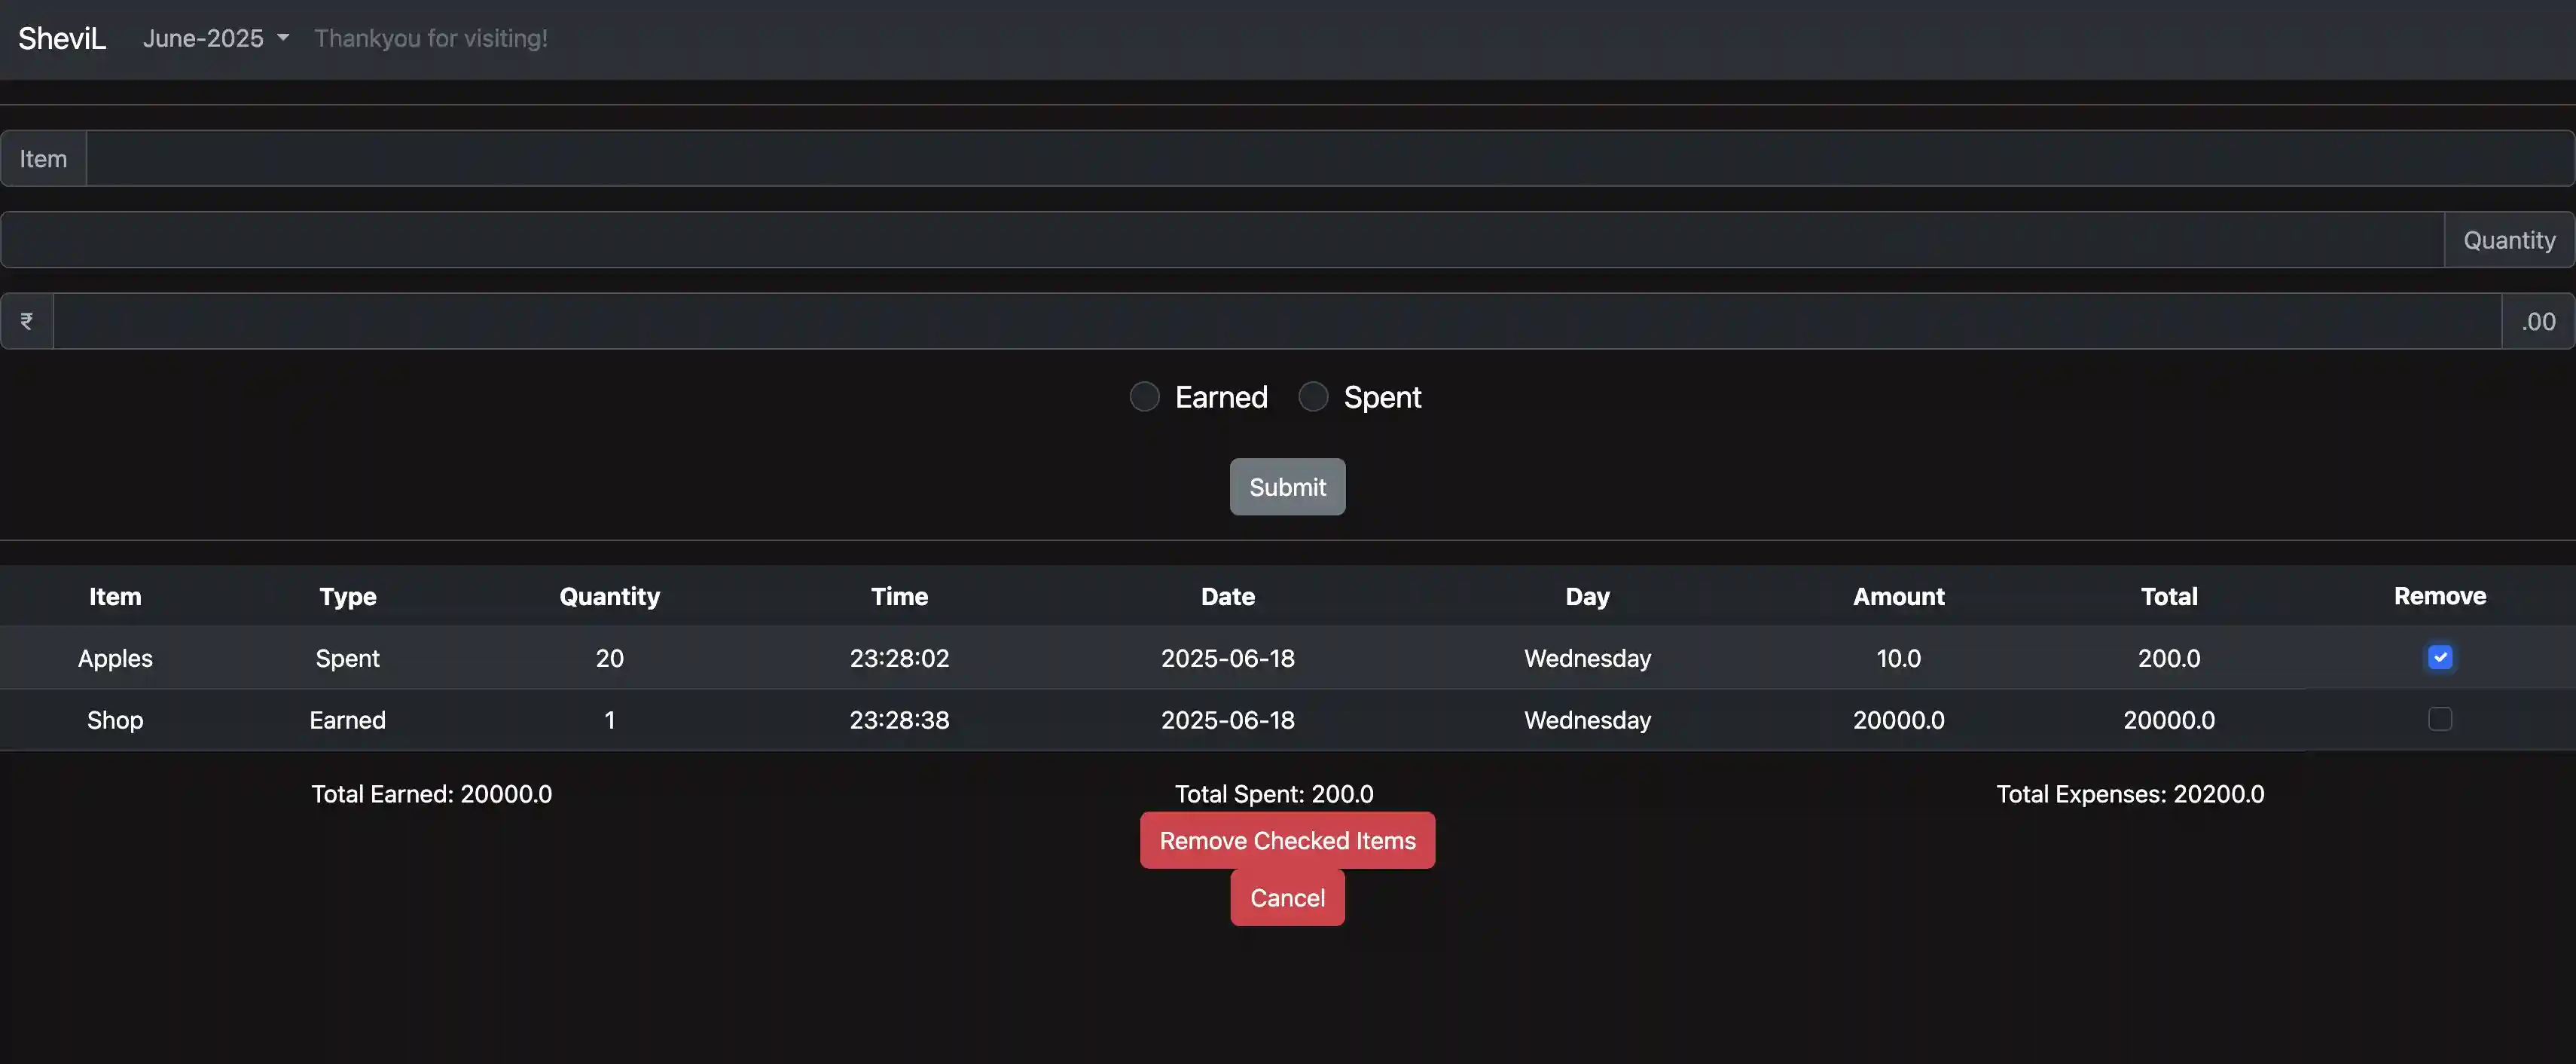This screenshot has width=2576, height=1064.
Task: Click the Cancel button
Action: coord(1287,897)
